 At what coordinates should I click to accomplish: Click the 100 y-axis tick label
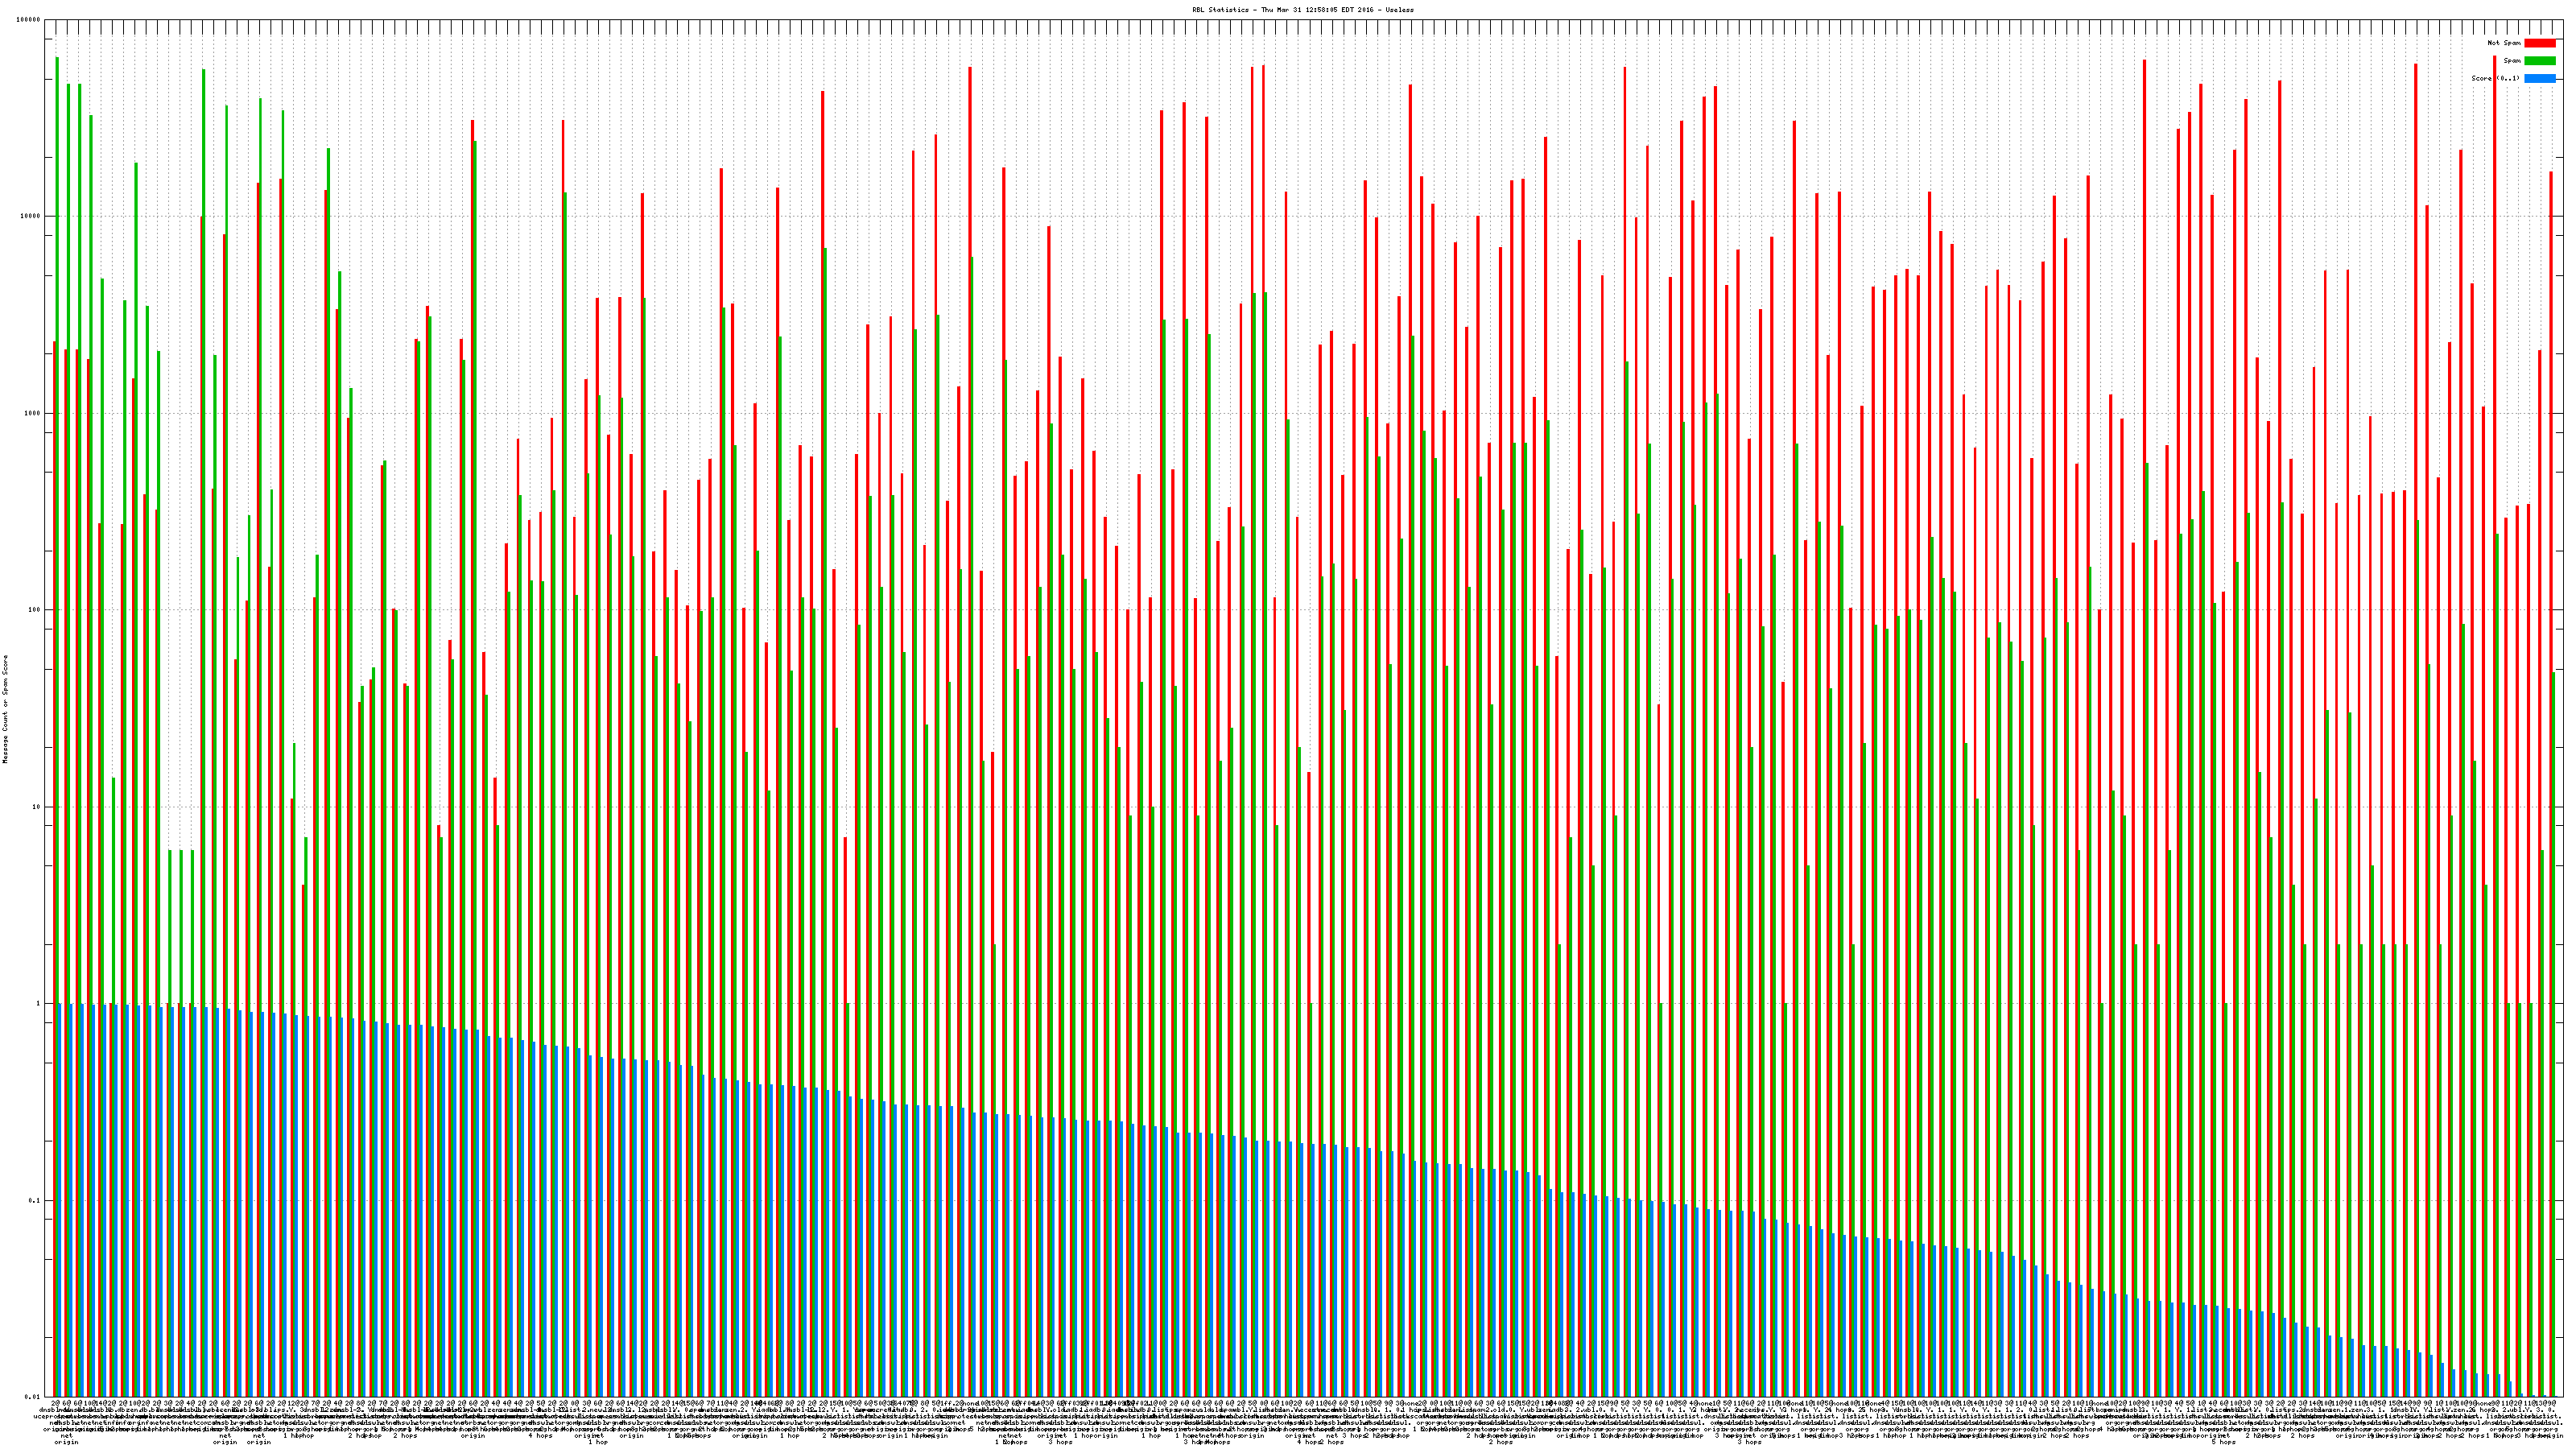point(34,610)
